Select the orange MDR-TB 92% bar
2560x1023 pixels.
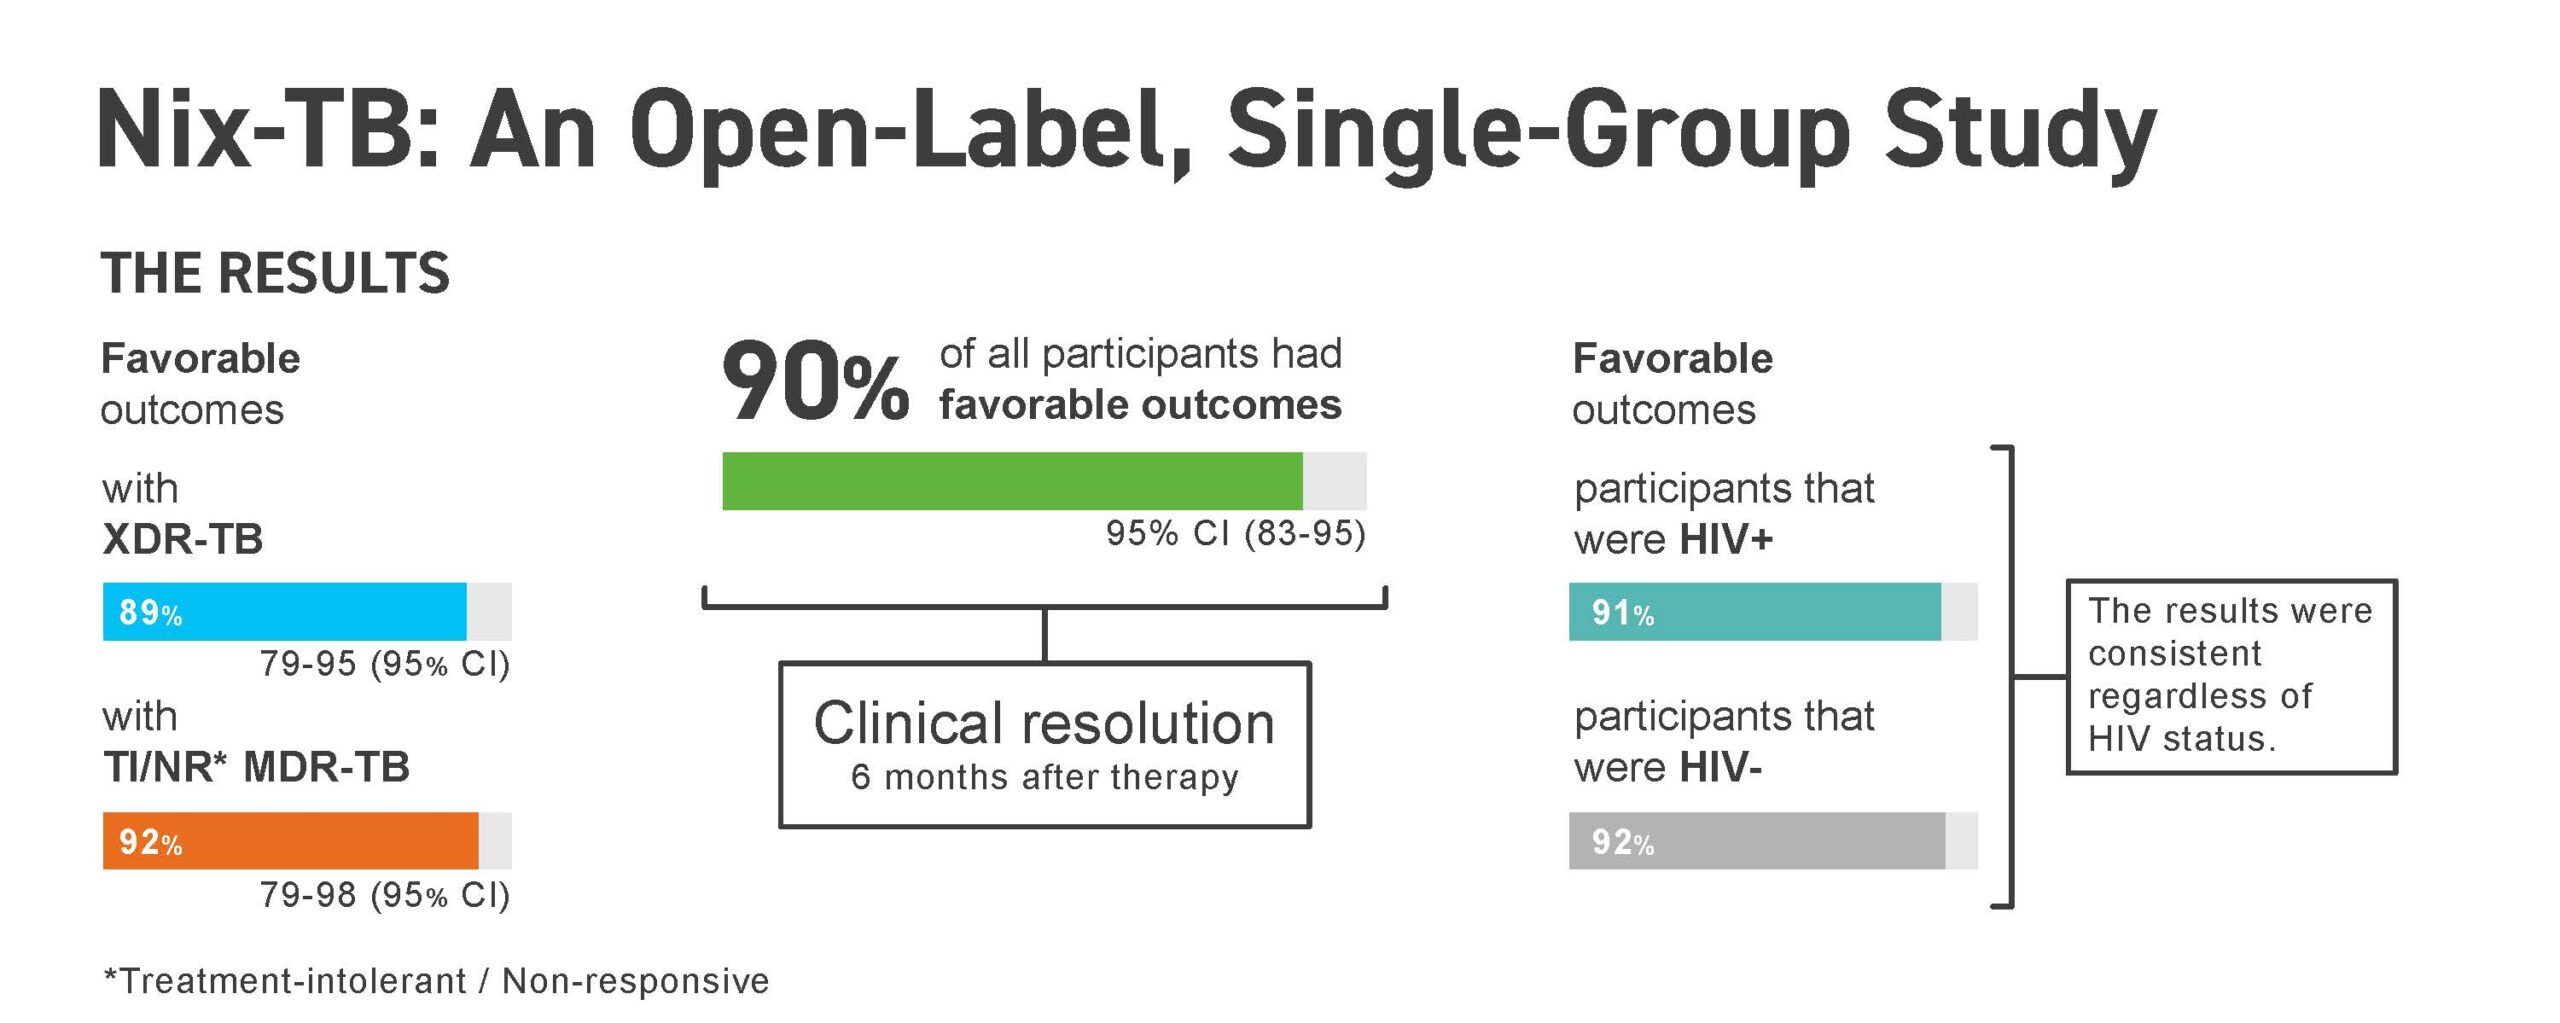tap(290, 841)
